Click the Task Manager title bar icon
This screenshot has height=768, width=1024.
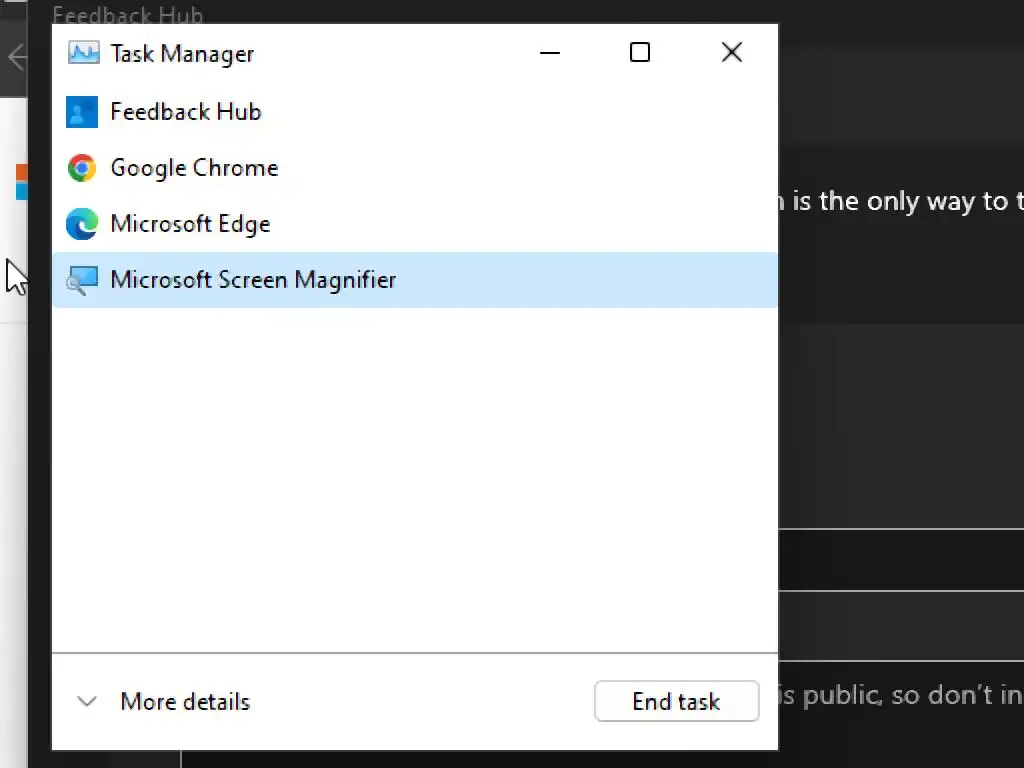[x=83, y=53]
